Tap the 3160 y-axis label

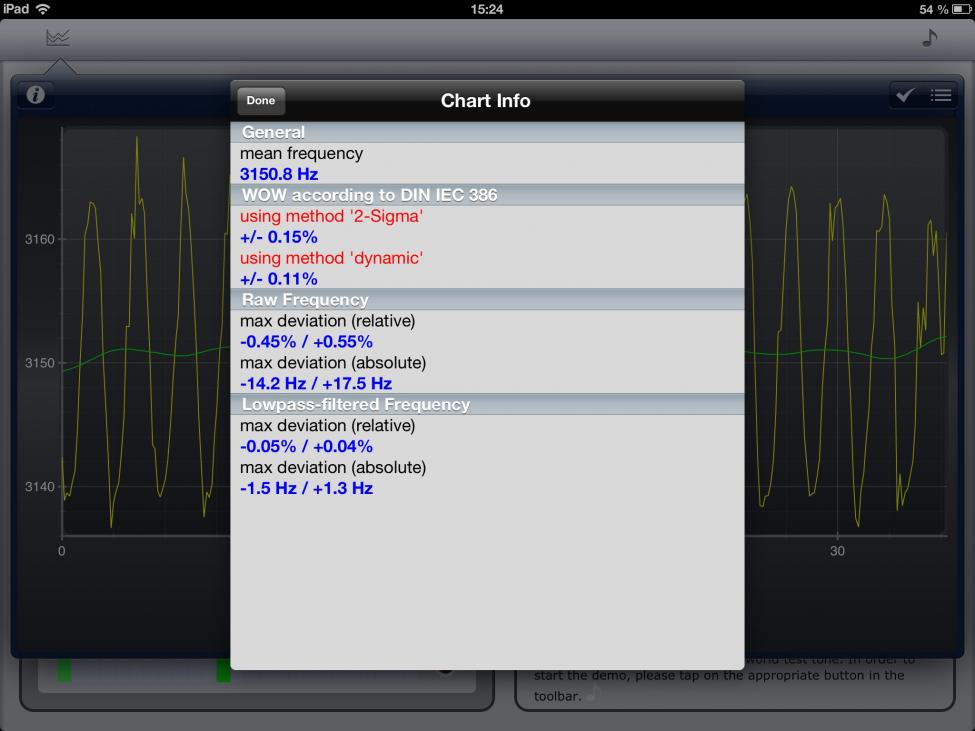40,239
